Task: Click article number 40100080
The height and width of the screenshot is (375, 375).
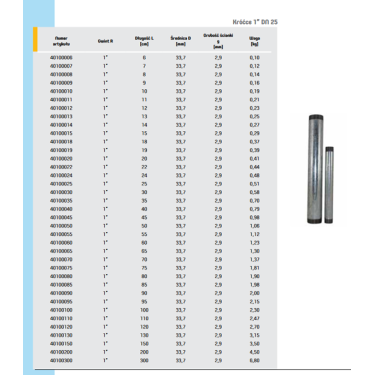Action: click(61, 276)
